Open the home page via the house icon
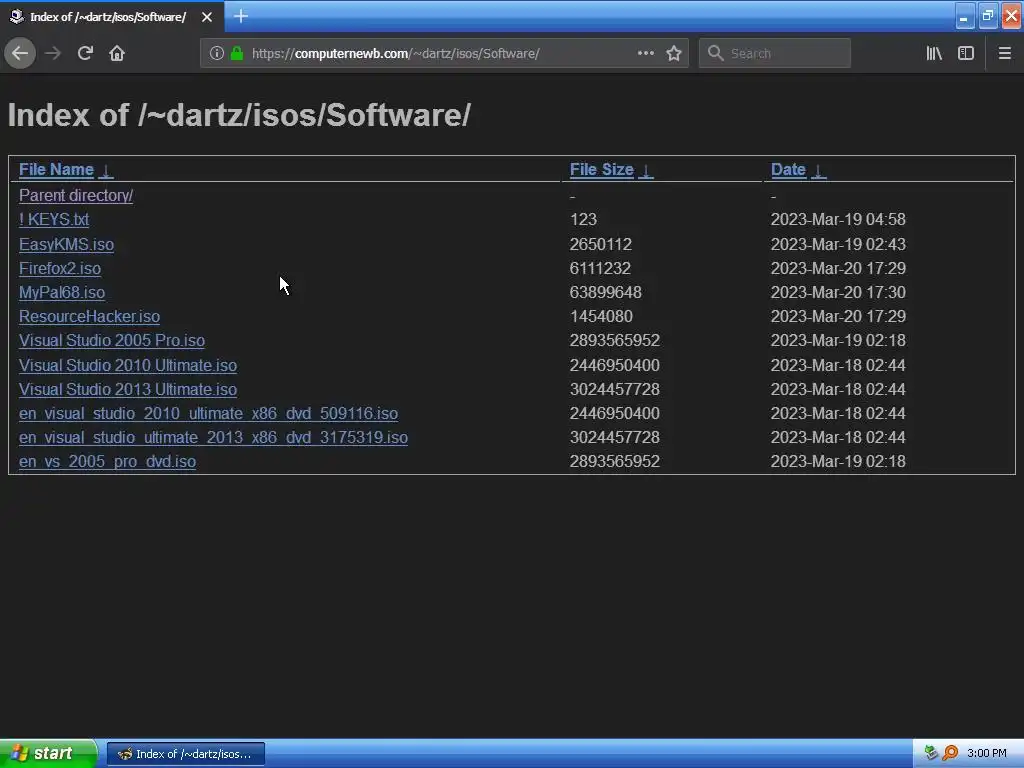 point(117,54)
